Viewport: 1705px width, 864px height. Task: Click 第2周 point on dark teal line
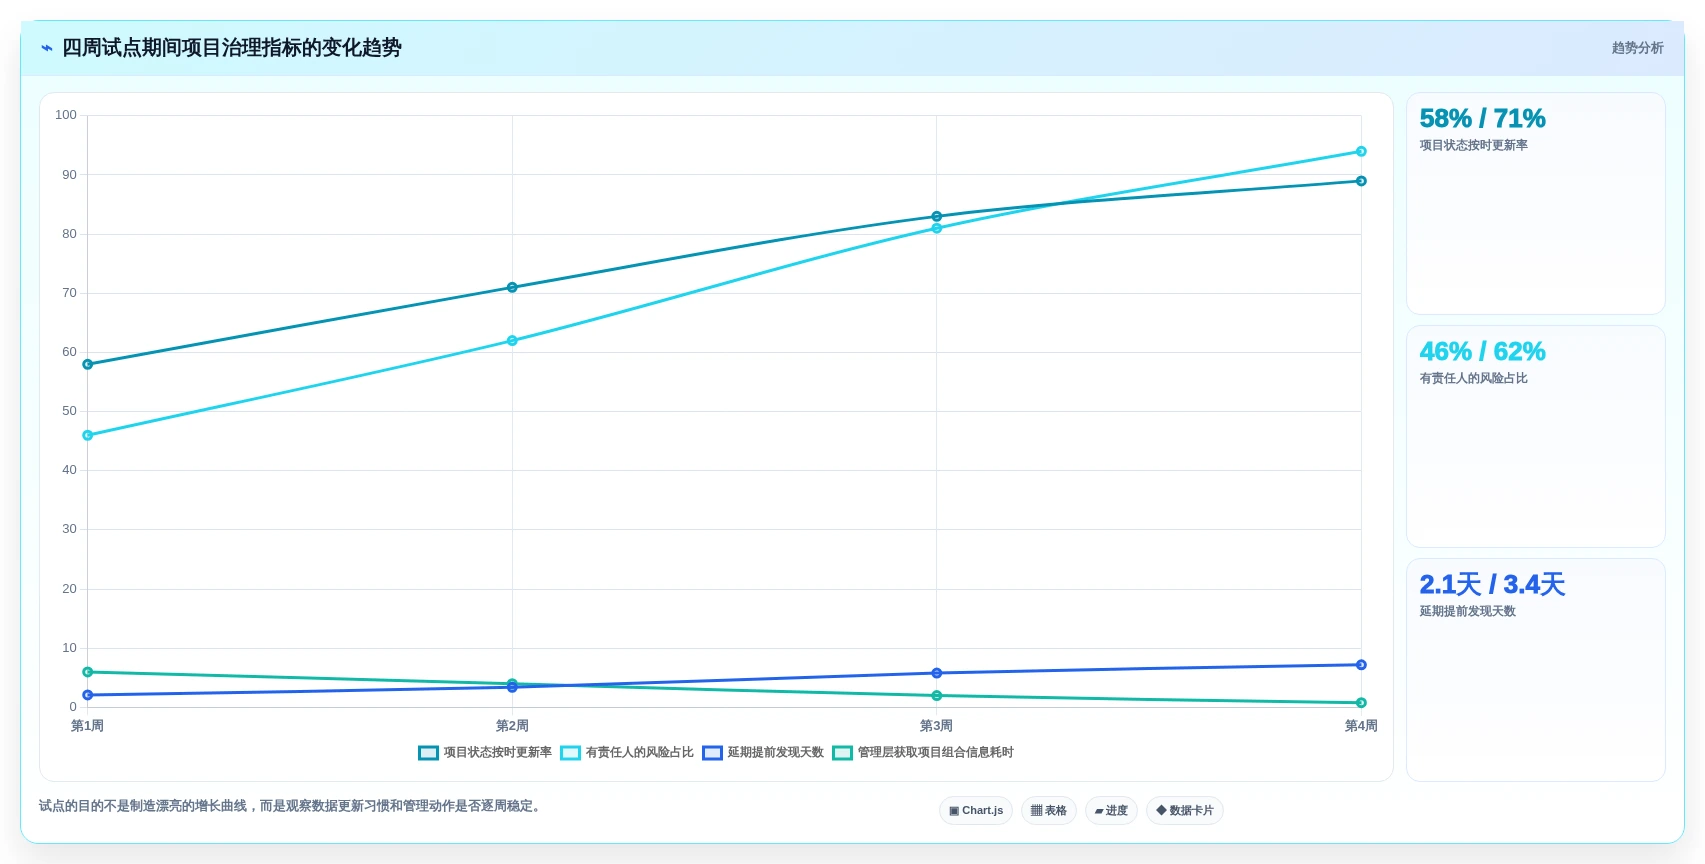(x=512, y=288)
